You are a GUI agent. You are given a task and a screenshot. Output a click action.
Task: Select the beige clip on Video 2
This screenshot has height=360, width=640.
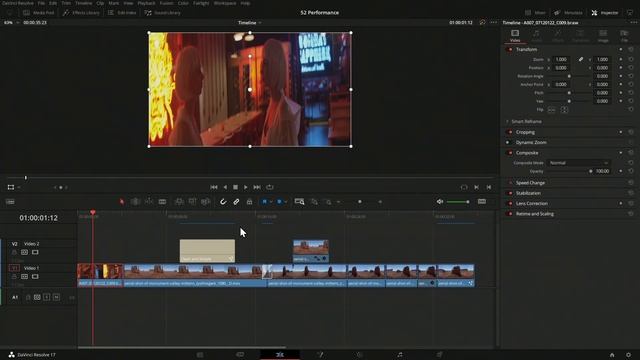(x=207, y=251)
